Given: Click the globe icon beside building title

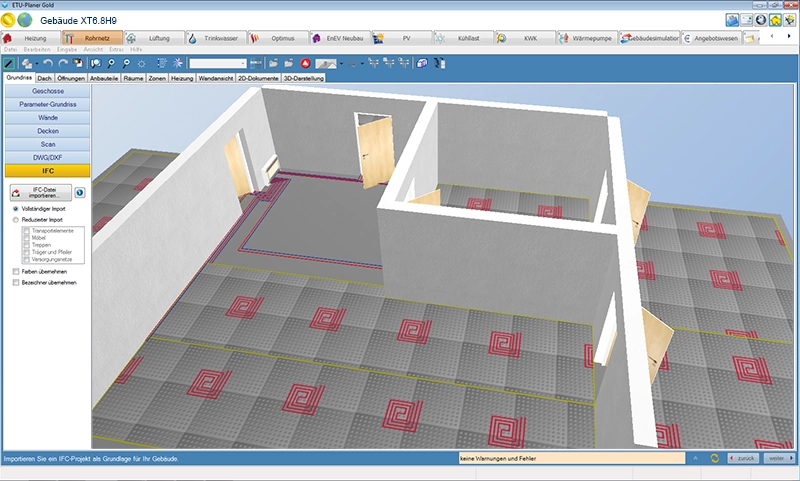Looking at the screenshot, I should [25, 19].
